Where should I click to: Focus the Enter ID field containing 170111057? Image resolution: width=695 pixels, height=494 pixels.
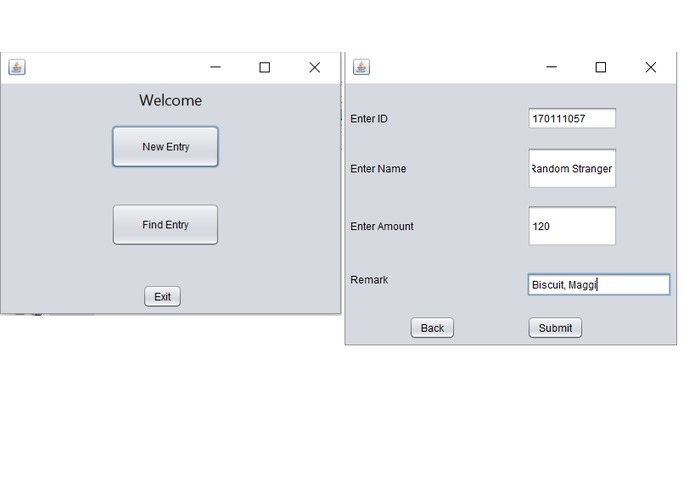click(x=572, y=118)
